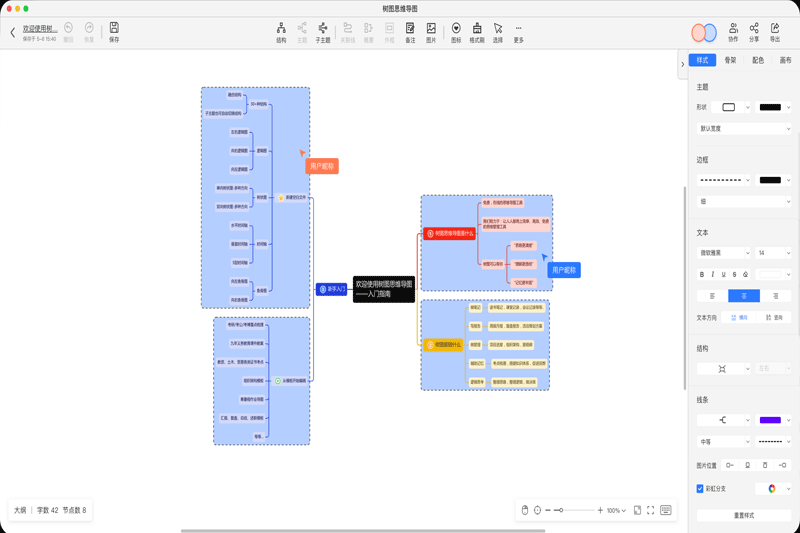Add a 子主题 subtopic from toolbar
800x533 pixels.
pos(323,32)
